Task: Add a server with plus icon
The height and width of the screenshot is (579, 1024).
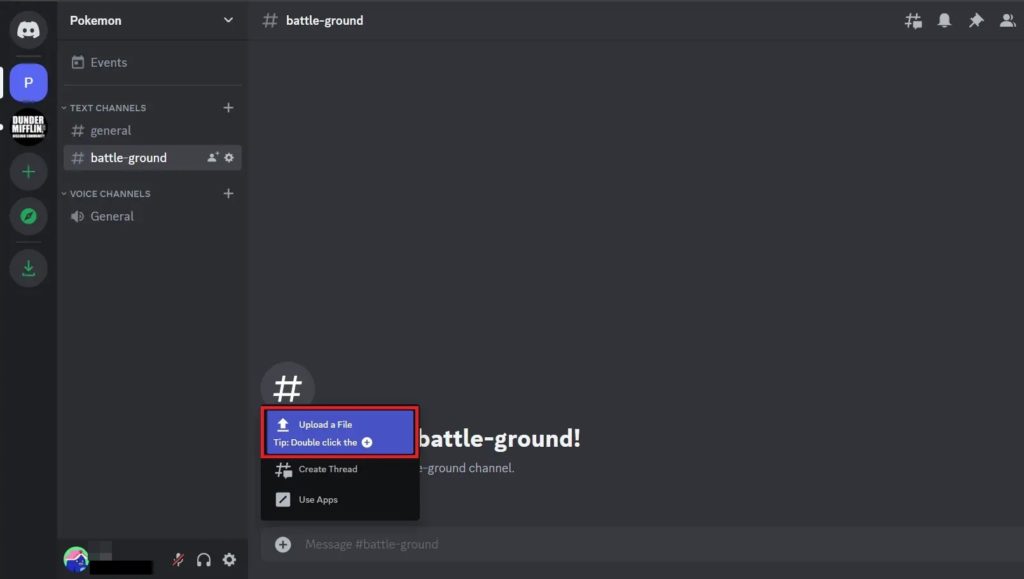Action: coord(28,172)
